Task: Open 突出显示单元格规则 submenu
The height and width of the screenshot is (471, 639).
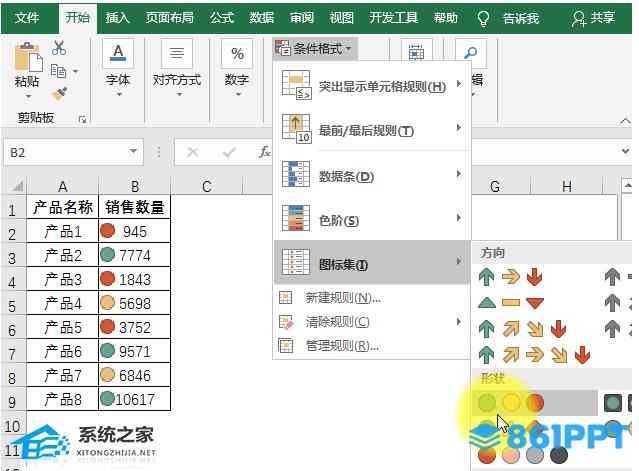Action: (x=372, y=86)
